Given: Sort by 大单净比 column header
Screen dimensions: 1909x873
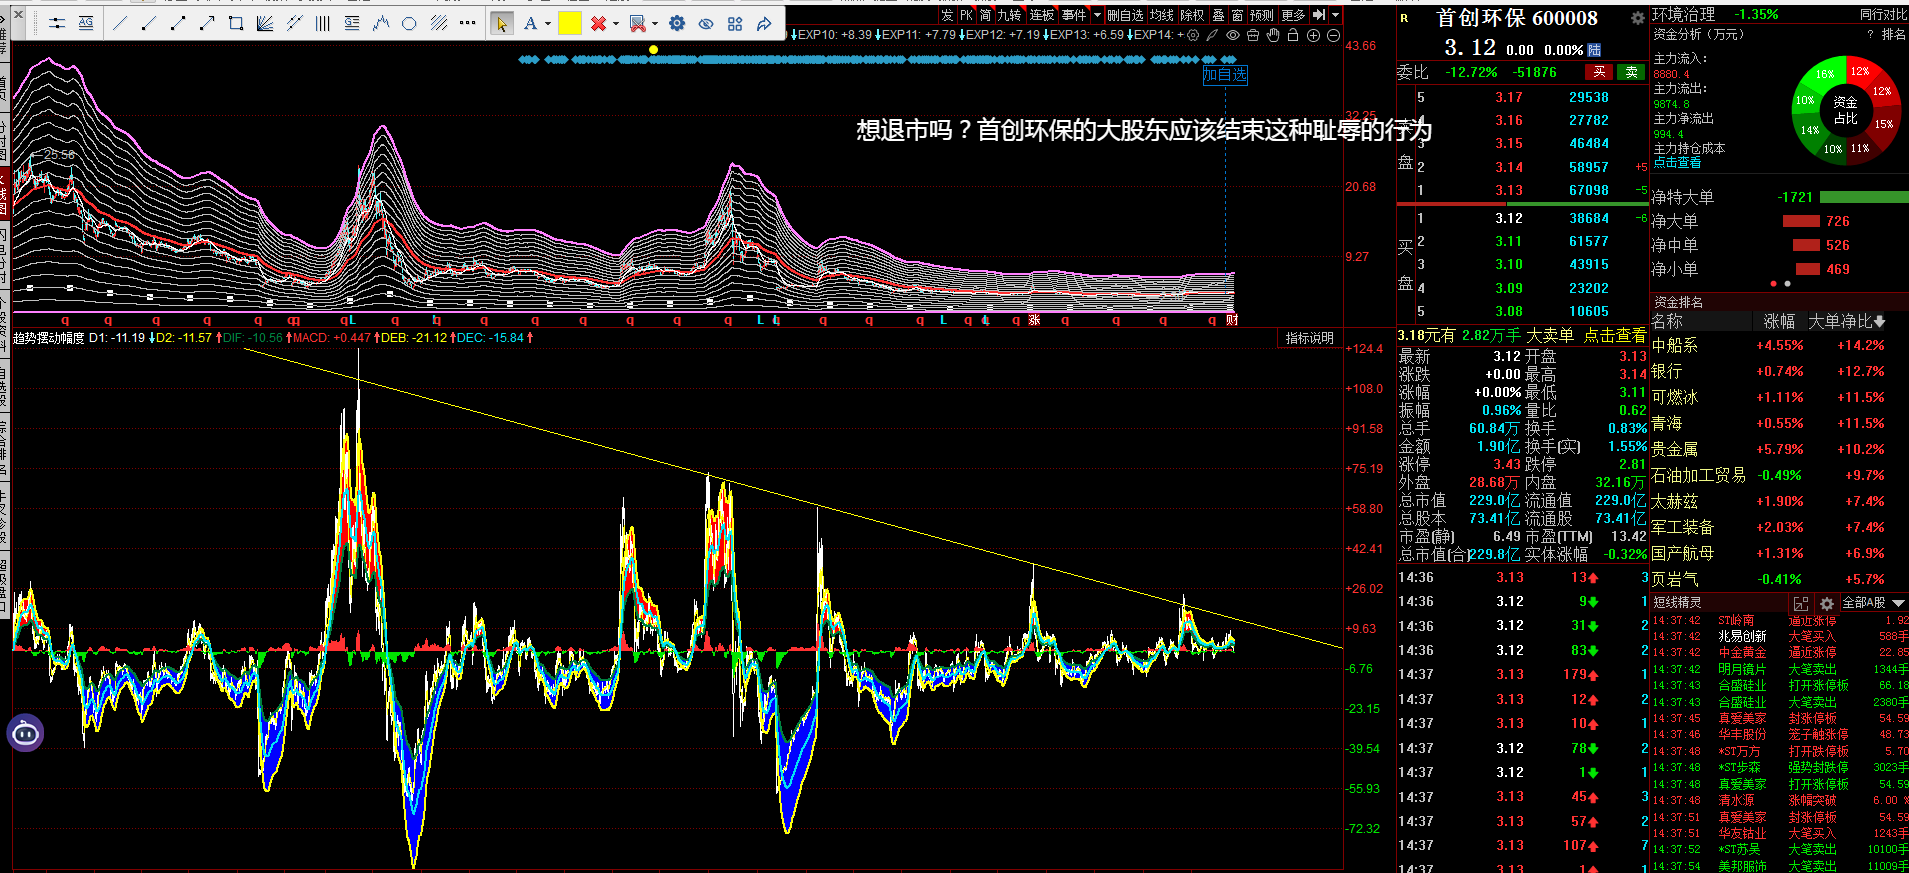Looking at the screenshot, I should (x=1846, y=321).
